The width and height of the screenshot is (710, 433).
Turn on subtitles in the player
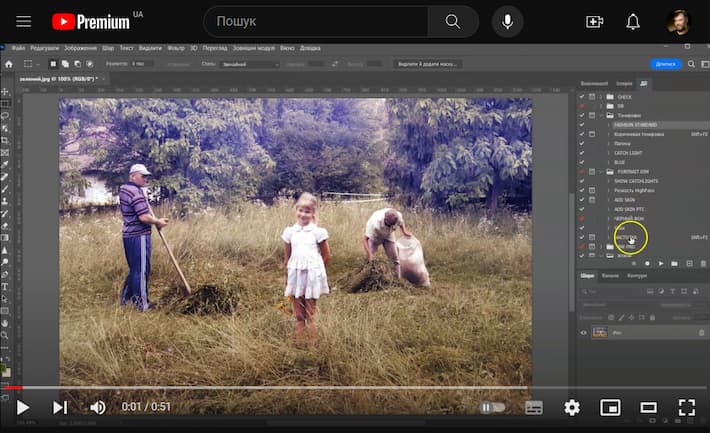tap(534, 407)
